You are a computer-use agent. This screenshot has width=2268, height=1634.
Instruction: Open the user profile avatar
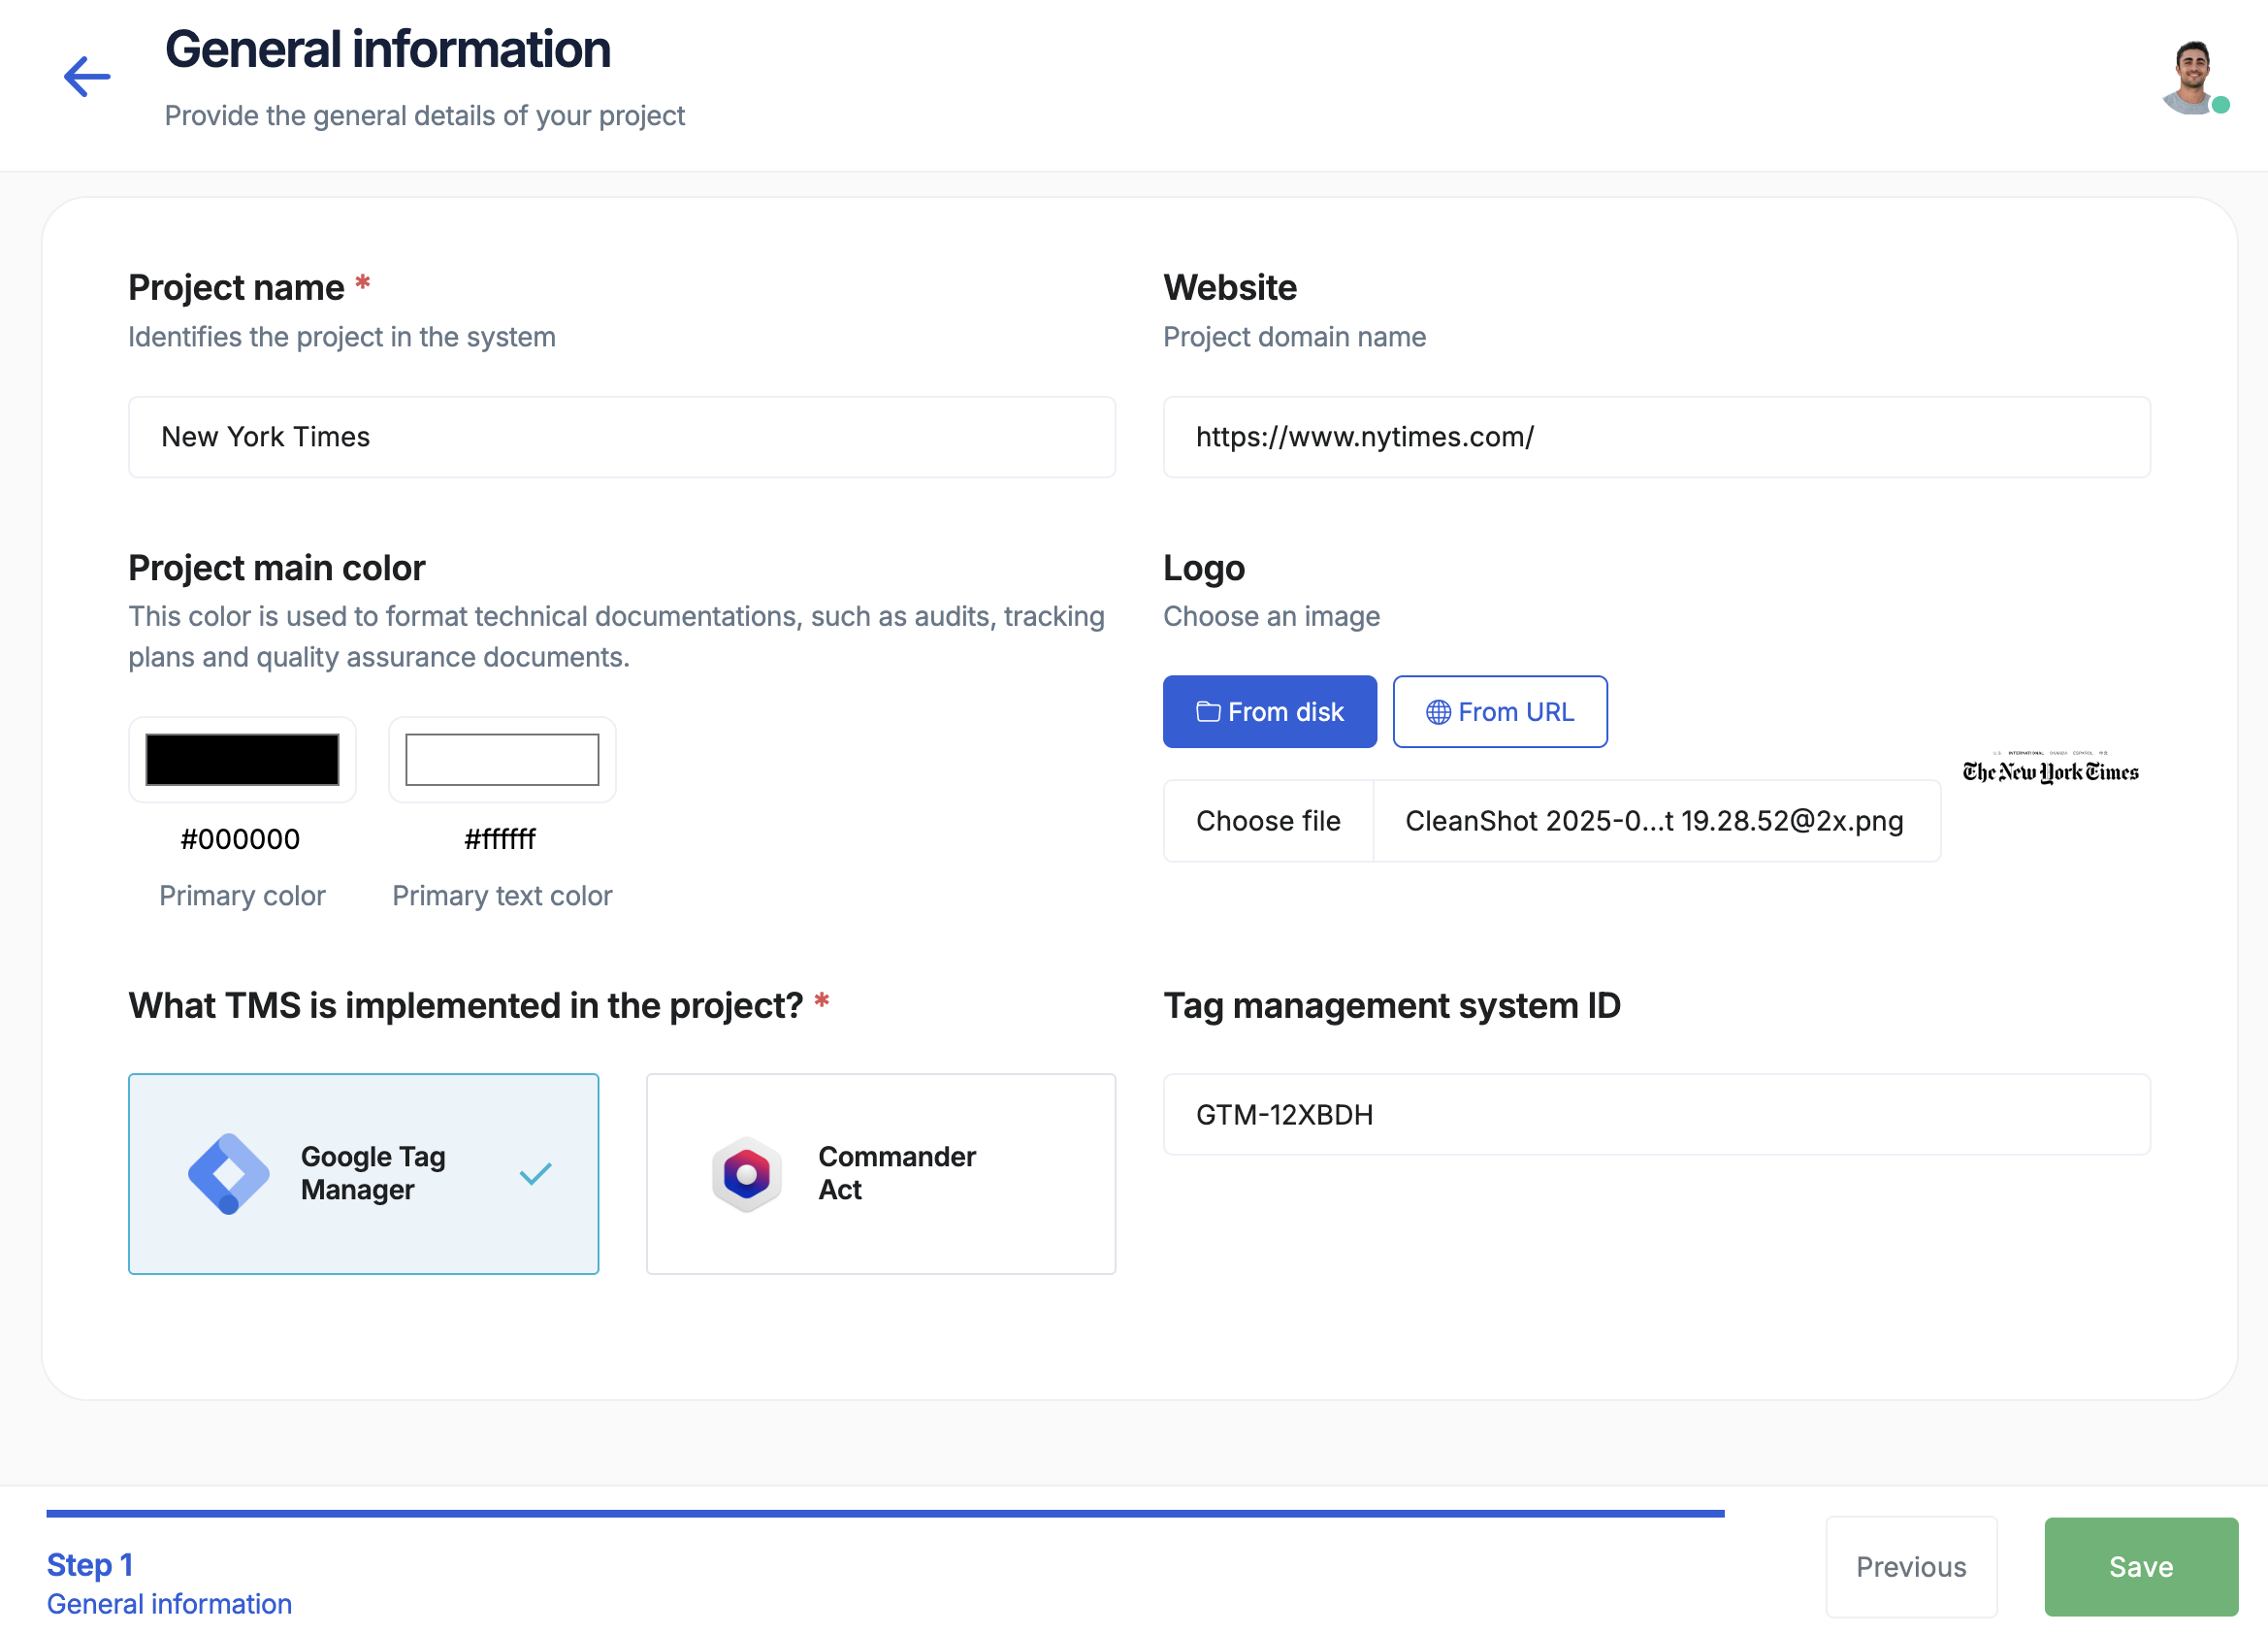click(x=2192, y=77)
